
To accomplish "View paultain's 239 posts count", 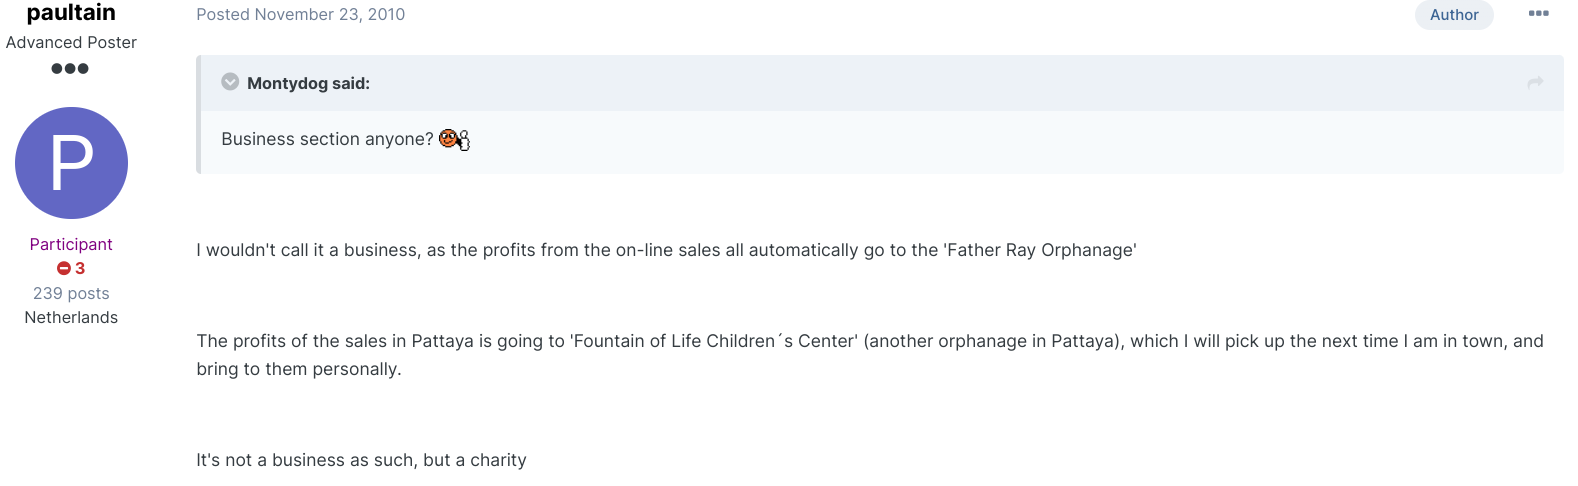I will click(x=71, y=293).
